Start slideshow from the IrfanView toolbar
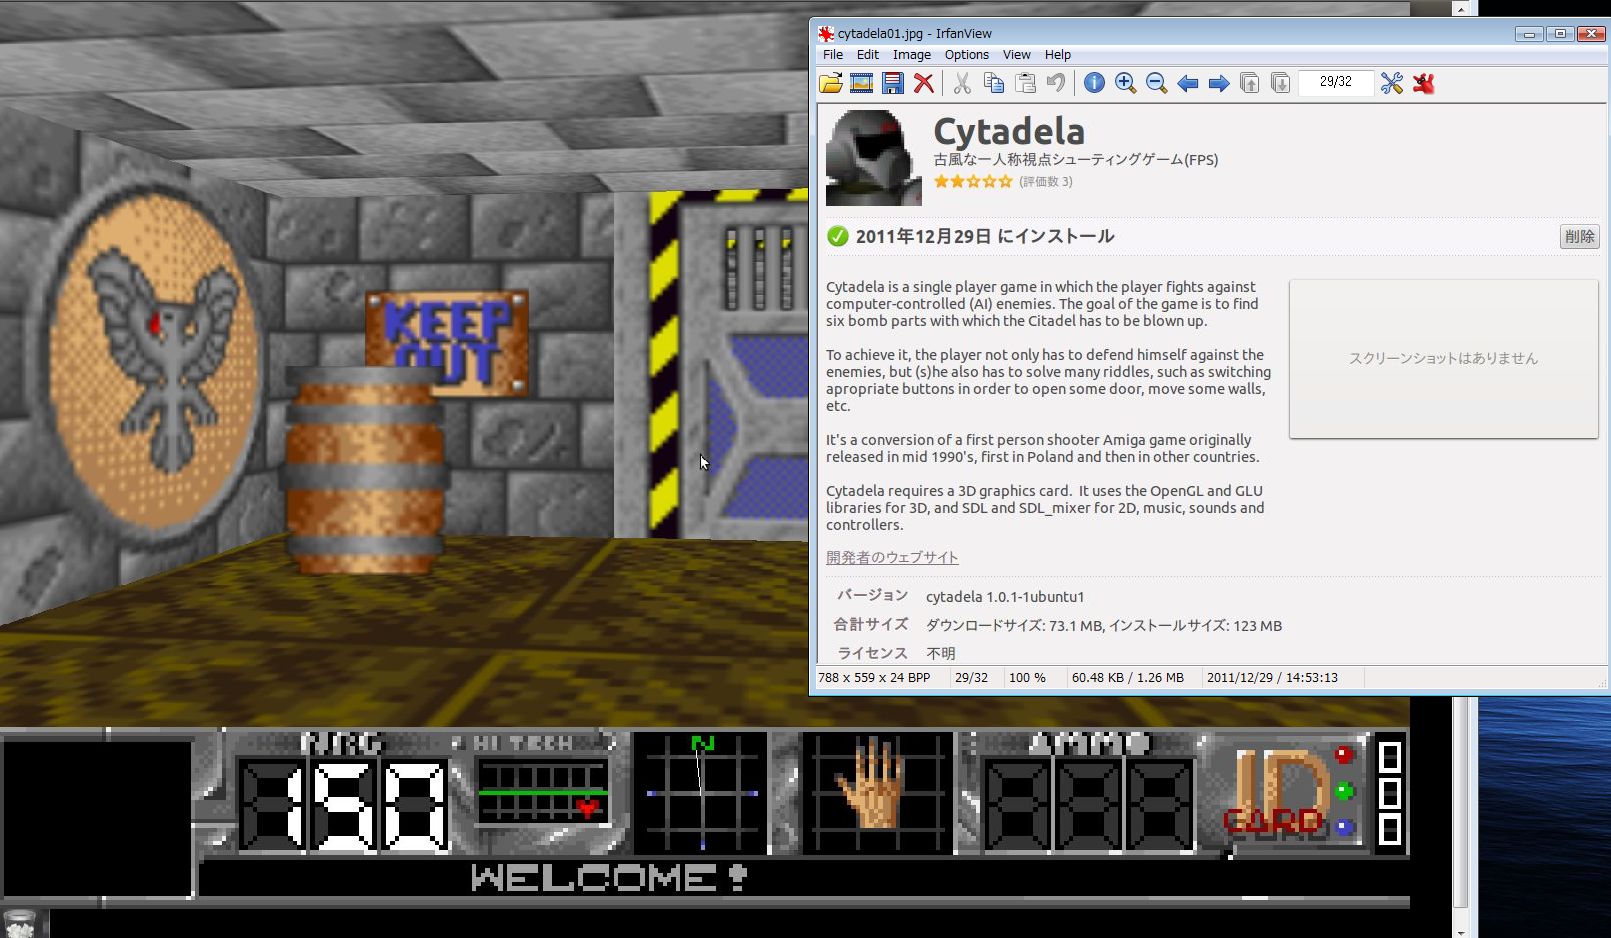 pos(861,83)
